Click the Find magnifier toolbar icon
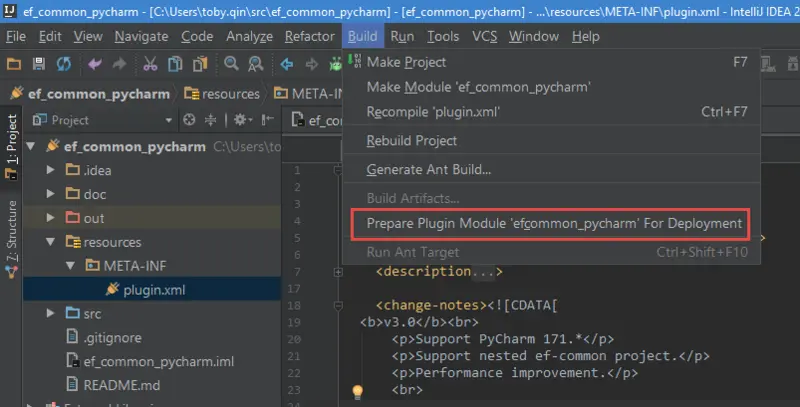Image resolution: width=800 pixels, height=407 pixels. click(x=231, y=64)
